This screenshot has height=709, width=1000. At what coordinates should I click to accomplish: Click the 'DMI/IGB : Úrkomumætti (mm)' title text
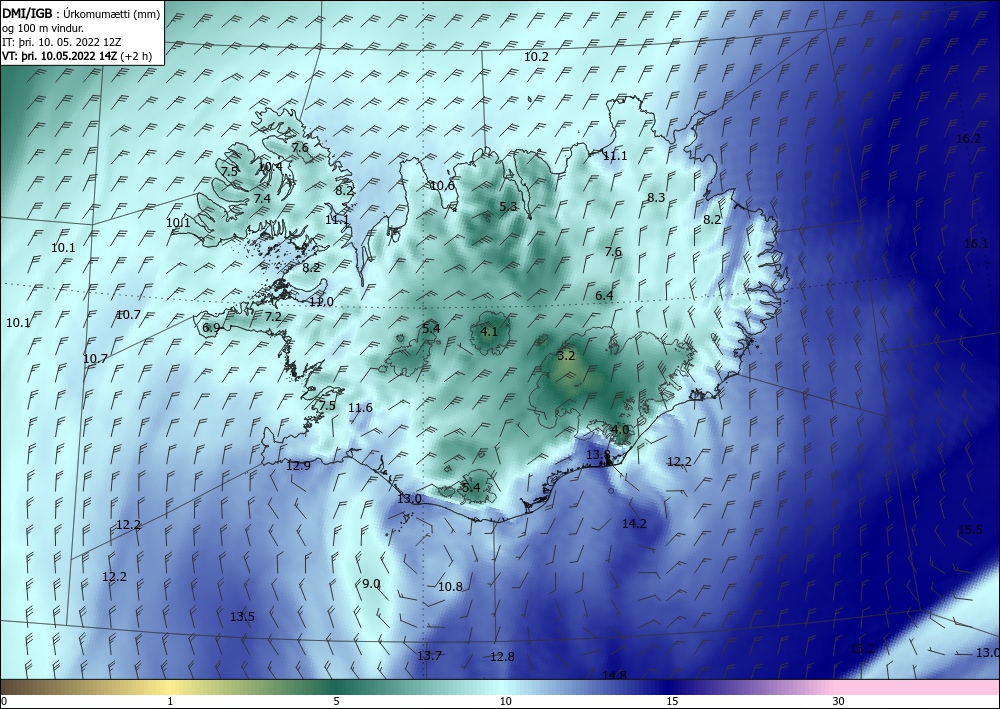pos(81,14)
